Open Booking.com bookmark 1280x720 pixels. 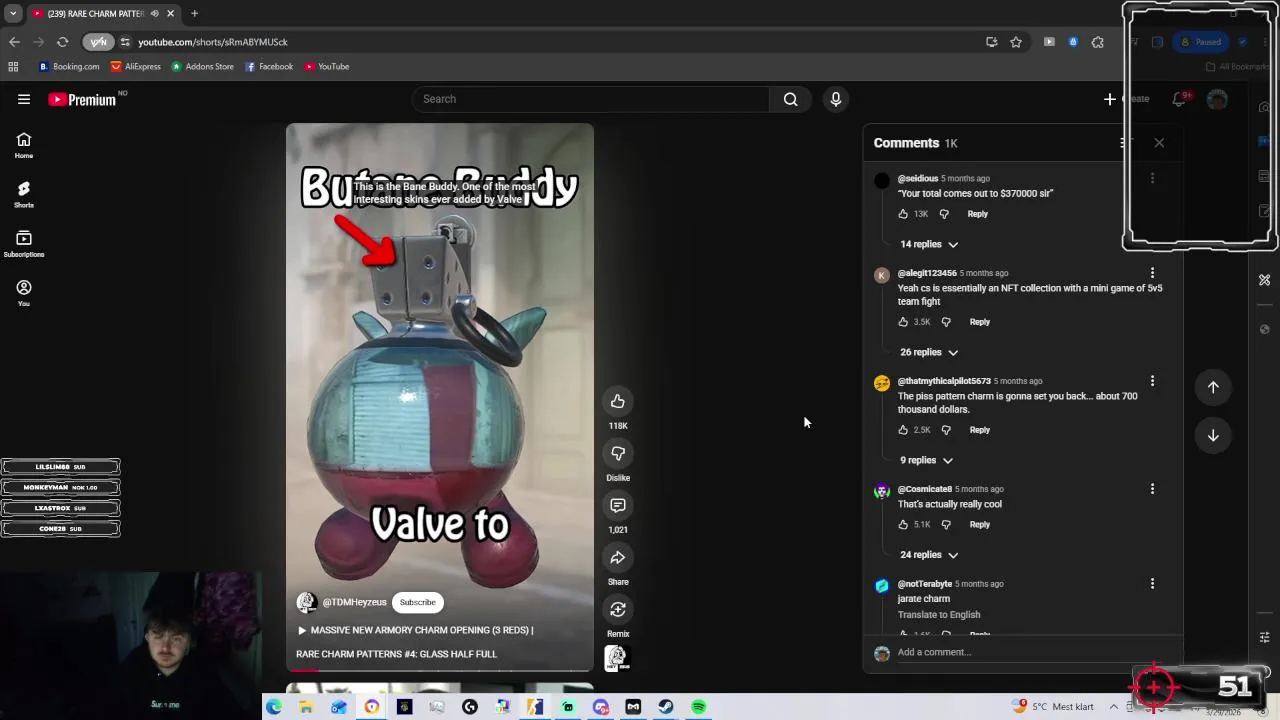click(x=69, y=67)
